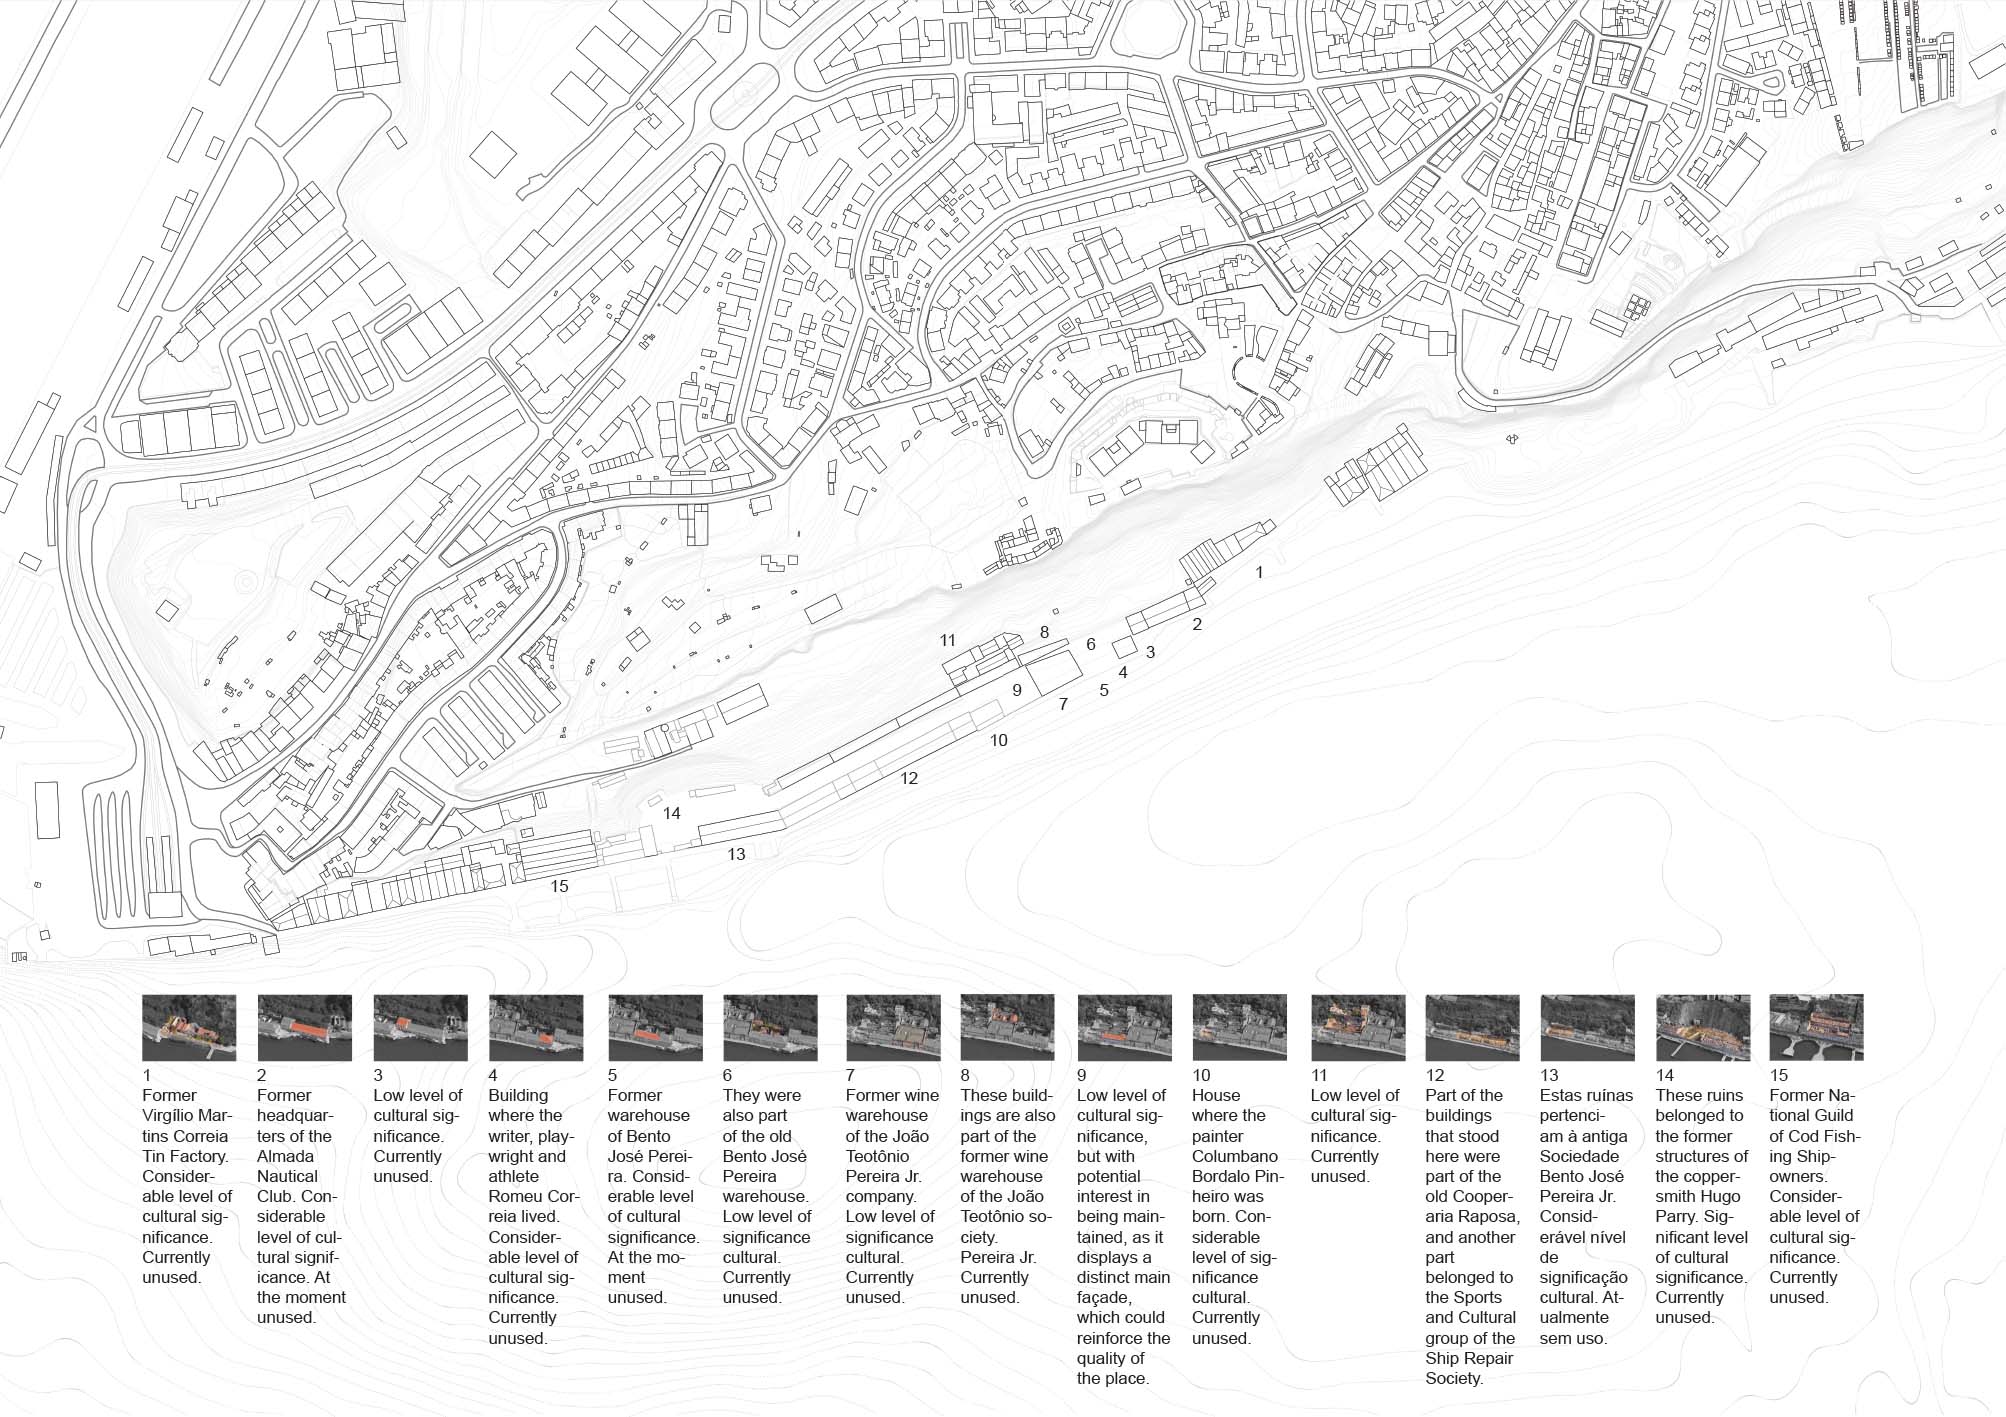
Task: Click thumbnail 2 of the Almada Nautical Club
Action: 304,1027
